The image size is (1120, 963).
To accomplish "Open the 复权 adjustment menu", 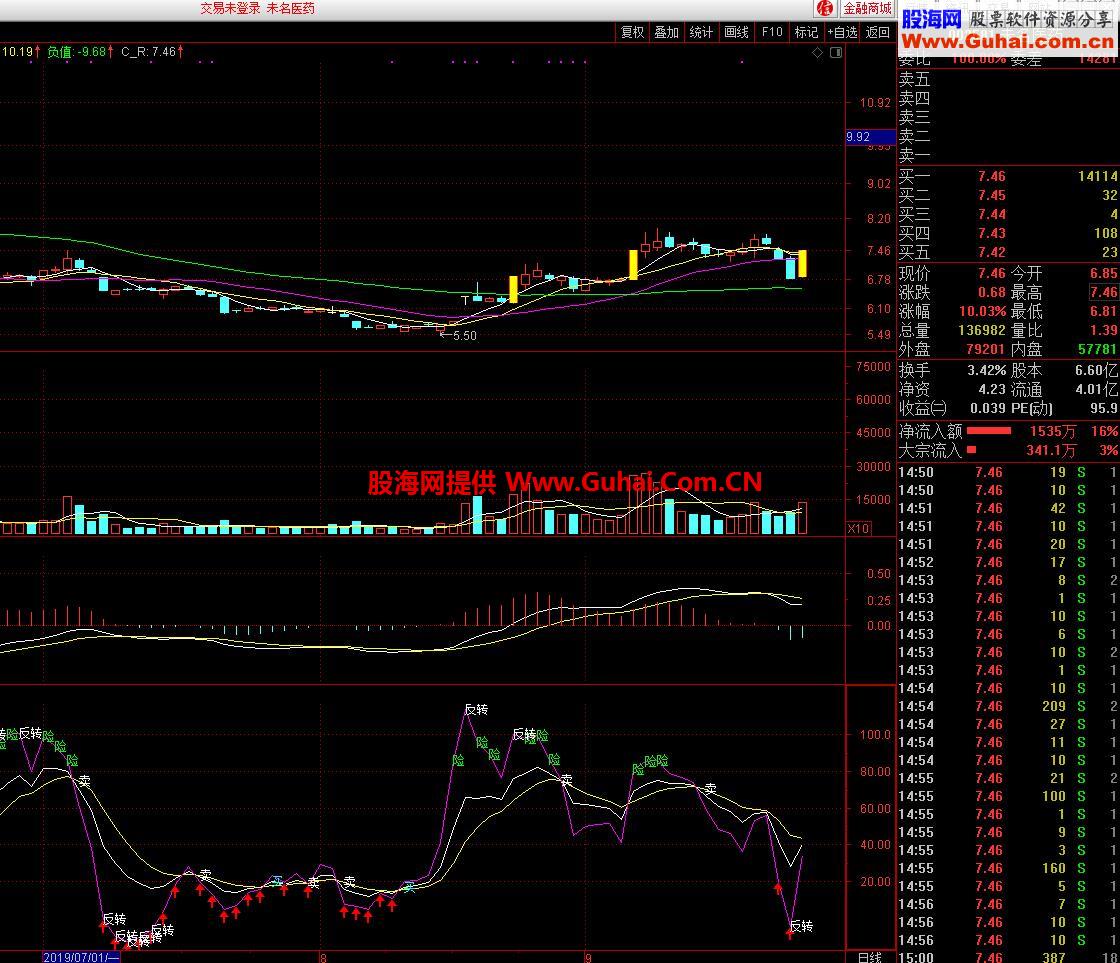I will coord(632,32).
